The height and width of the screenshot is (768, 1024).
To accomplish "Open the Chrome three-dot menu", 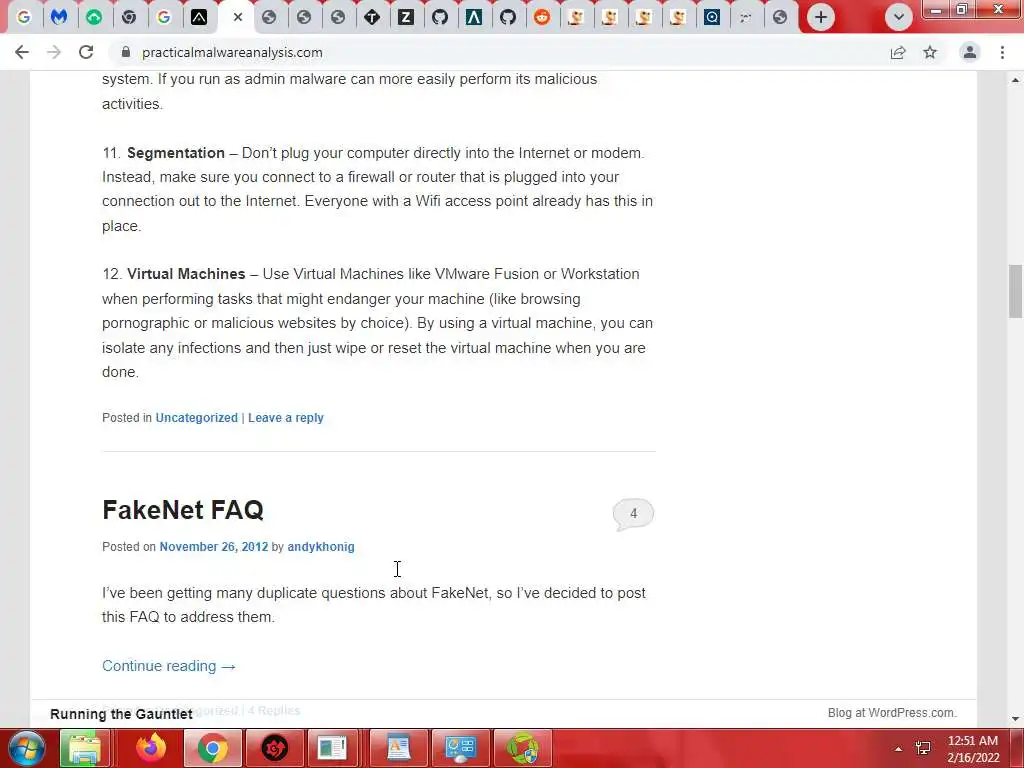I will (1002, 52).
